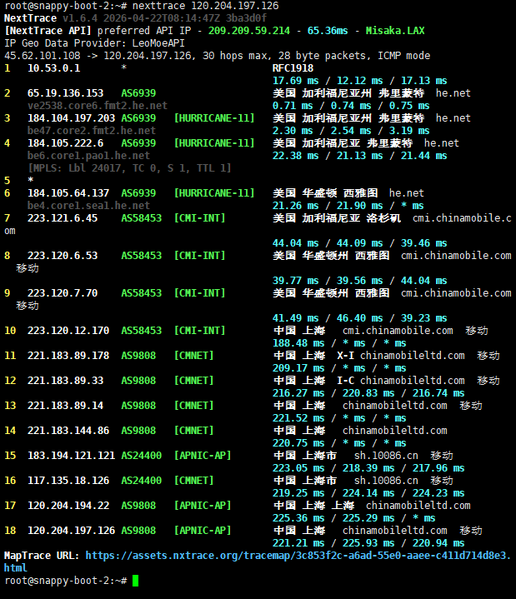
Task: Click hostname be47.core2.fmt2.he.net
Action: point(92,131)
